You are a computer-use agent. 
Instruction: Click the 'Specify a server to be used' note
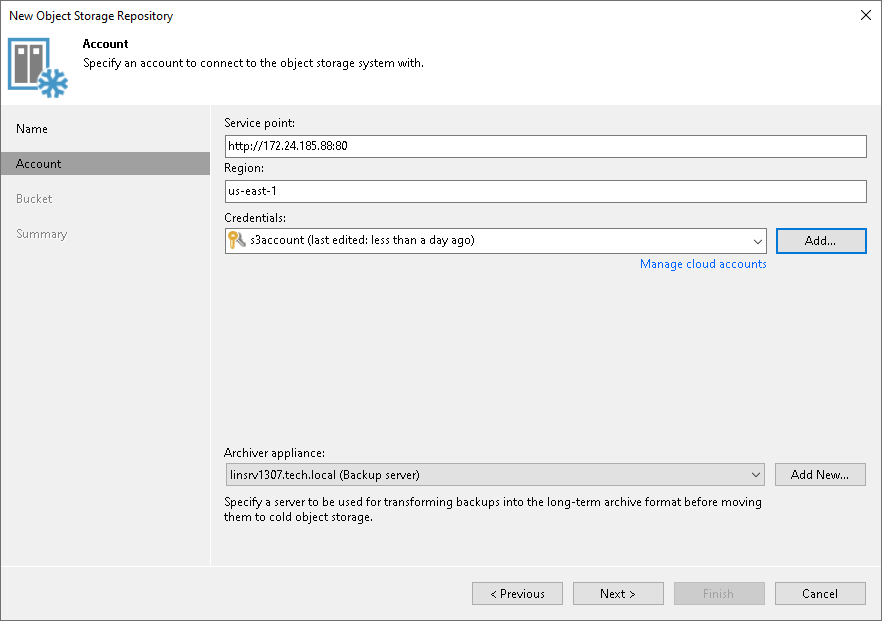[493, 509]
